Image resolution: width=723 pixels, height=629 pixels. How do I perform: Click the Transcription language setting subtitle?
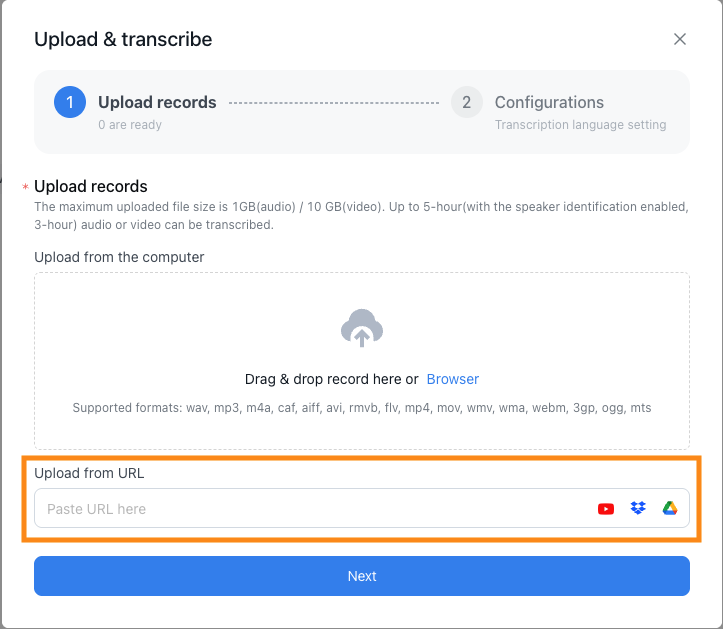[581, 125]
